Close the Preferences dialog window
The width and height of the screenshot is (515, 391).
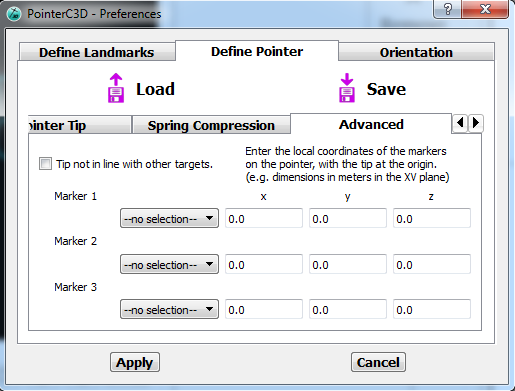(485, 9)
